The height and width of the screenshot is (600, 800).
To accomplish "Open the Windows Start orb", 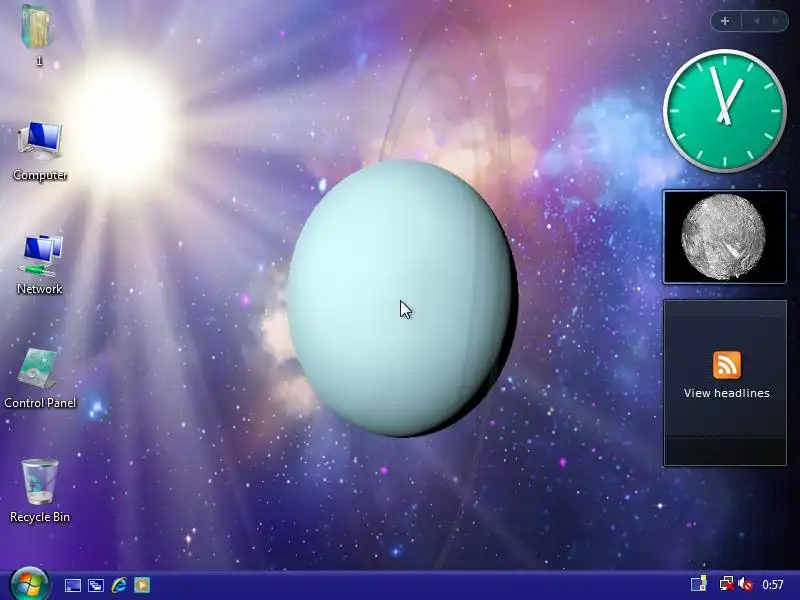I will coord(29,585).
